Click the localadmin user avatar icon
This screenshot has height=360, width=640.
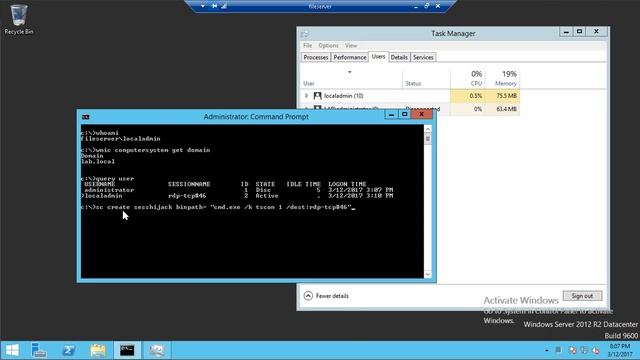tap(317, 96)
